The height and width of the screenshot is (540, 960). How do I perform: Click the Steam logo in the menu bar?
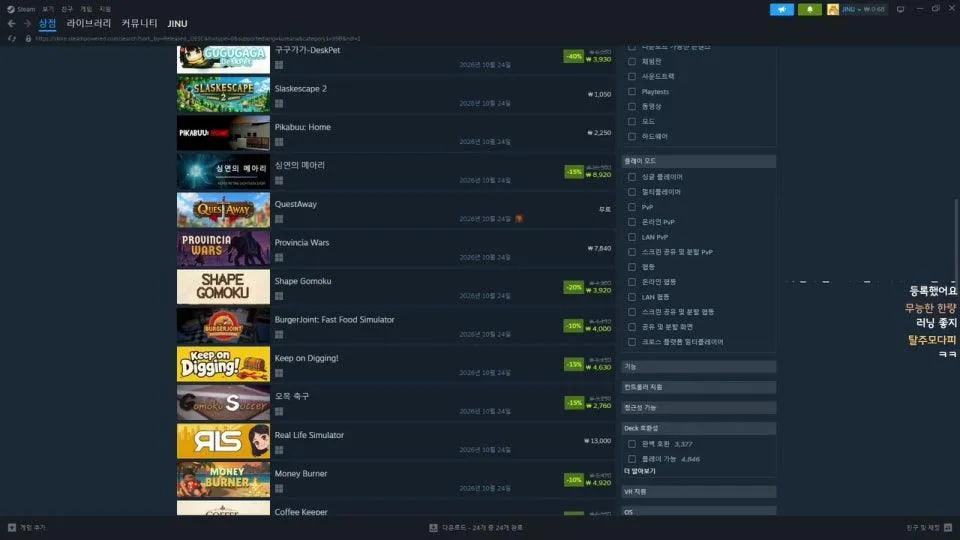[x=10, y=9]
